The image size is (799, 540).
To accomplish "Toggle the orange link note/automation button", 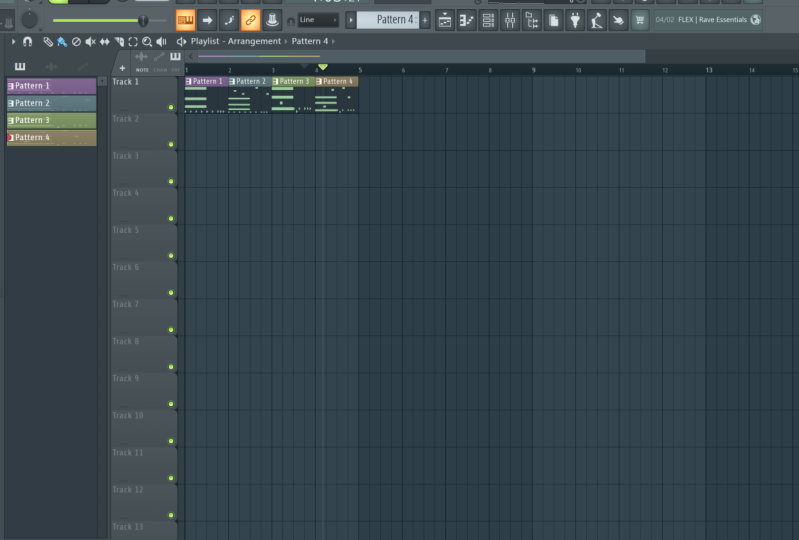I will (250, 20).
